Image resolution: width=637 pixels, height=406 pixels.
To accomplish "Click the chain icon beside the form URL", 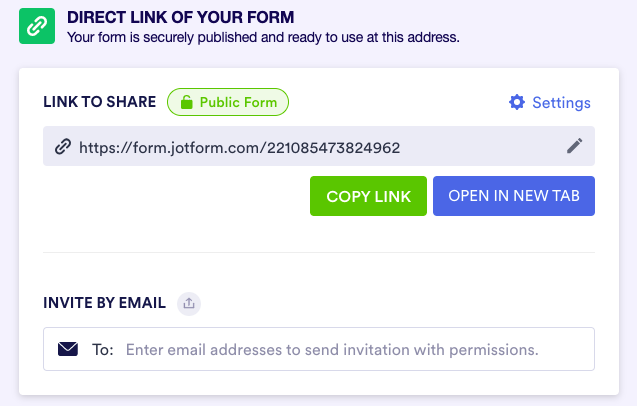I will point(63,147).
